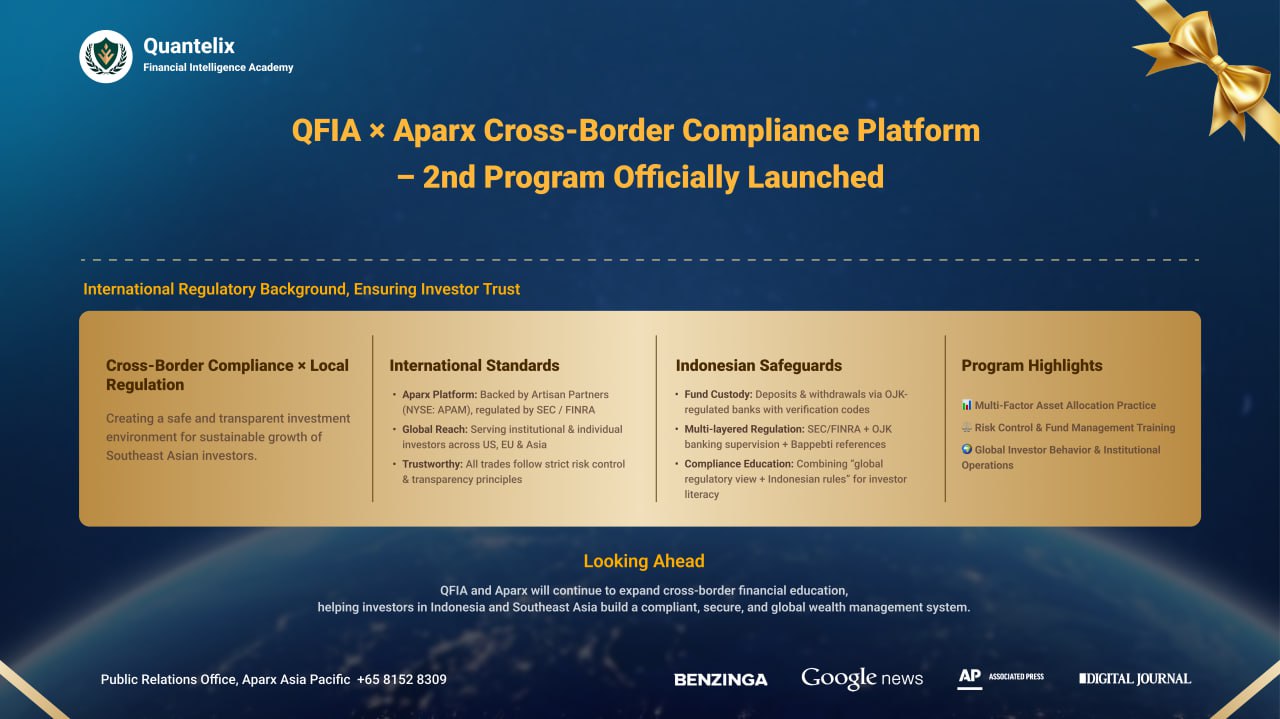Click the Quantelix shield logo emblem
1280x719 pixels.
(x=106, y=56)
